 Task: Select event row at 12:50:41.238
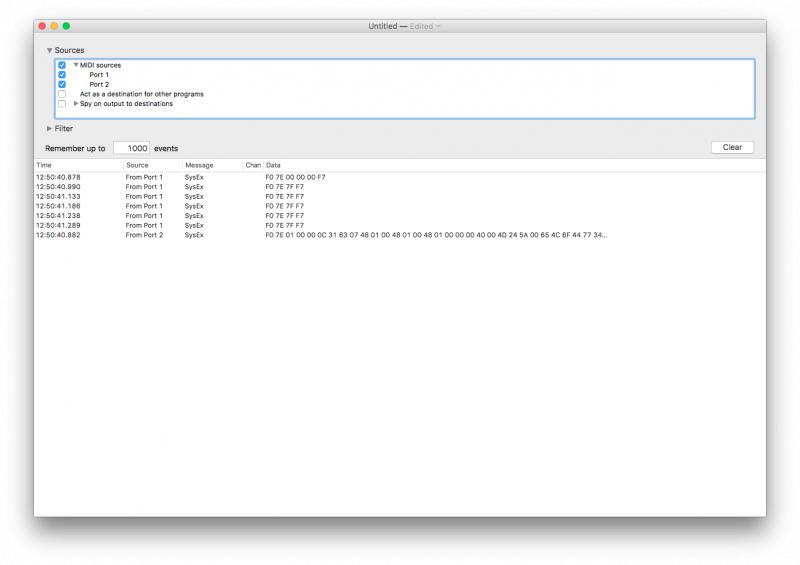[x=400, y=216]
